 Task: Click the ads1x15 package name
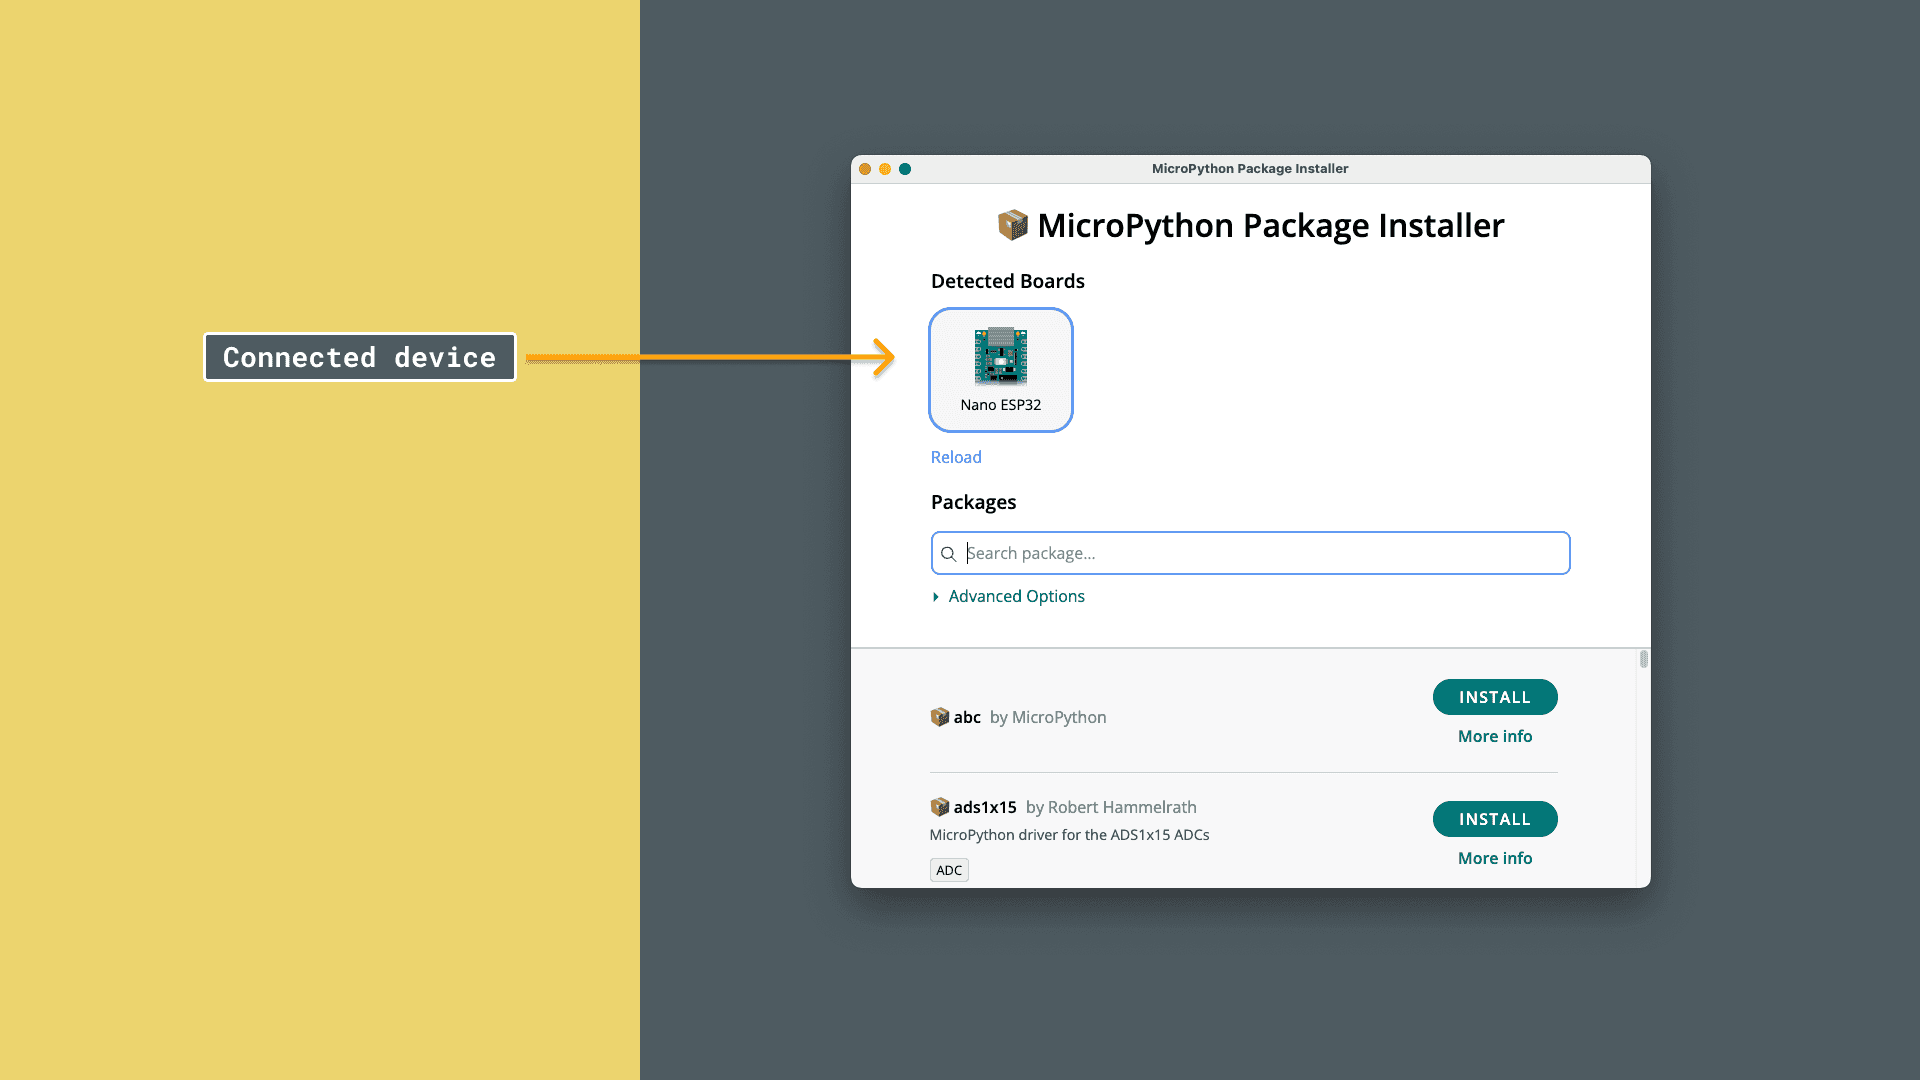coord(984,807)
